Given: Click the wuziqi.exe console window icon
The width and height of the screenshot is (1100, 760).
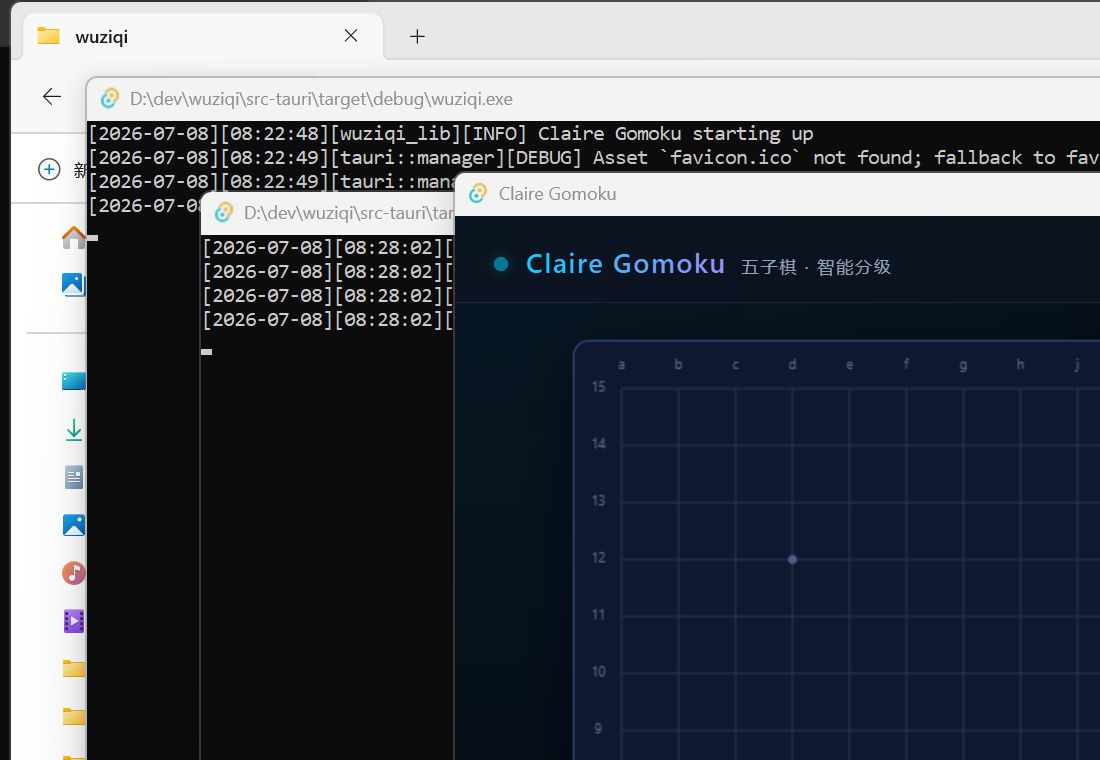Looking at the screenshot, I should point(109,99).
